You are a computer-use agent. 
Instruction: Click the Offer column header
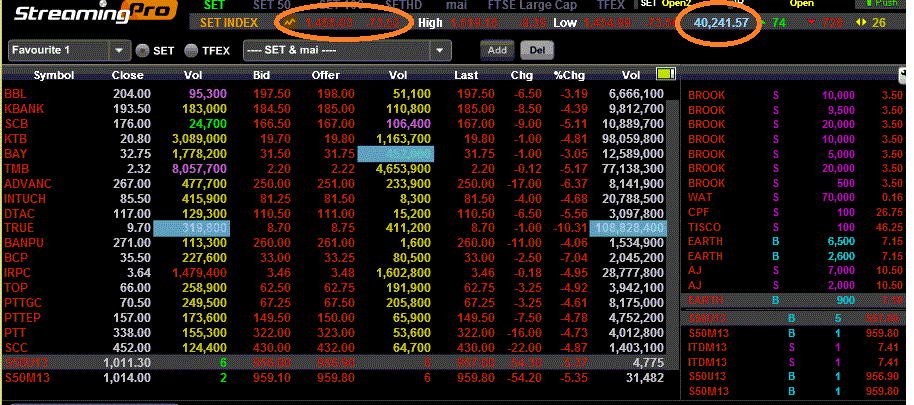pyautogui.click(x=325, y=75)
